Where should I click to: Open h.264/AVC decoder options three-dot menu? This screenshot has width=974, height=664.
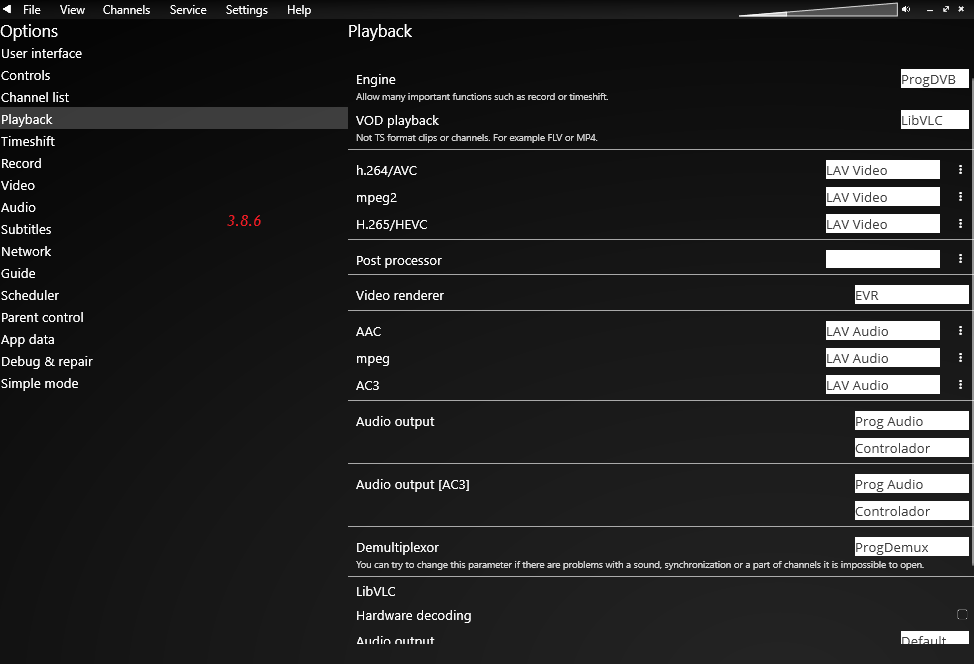960,170
